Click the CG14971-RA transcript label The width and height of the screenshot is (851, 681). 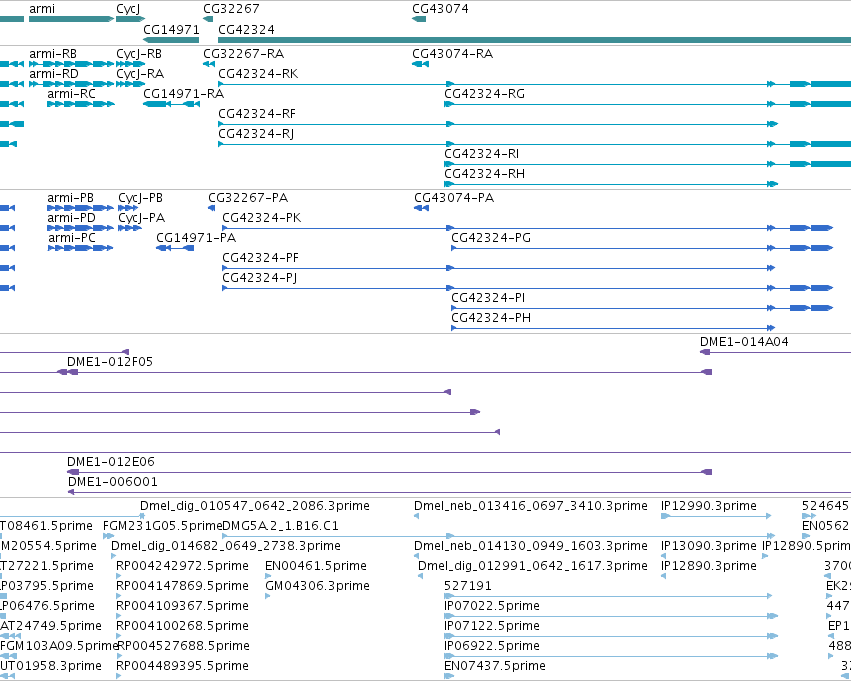(183, 94)
